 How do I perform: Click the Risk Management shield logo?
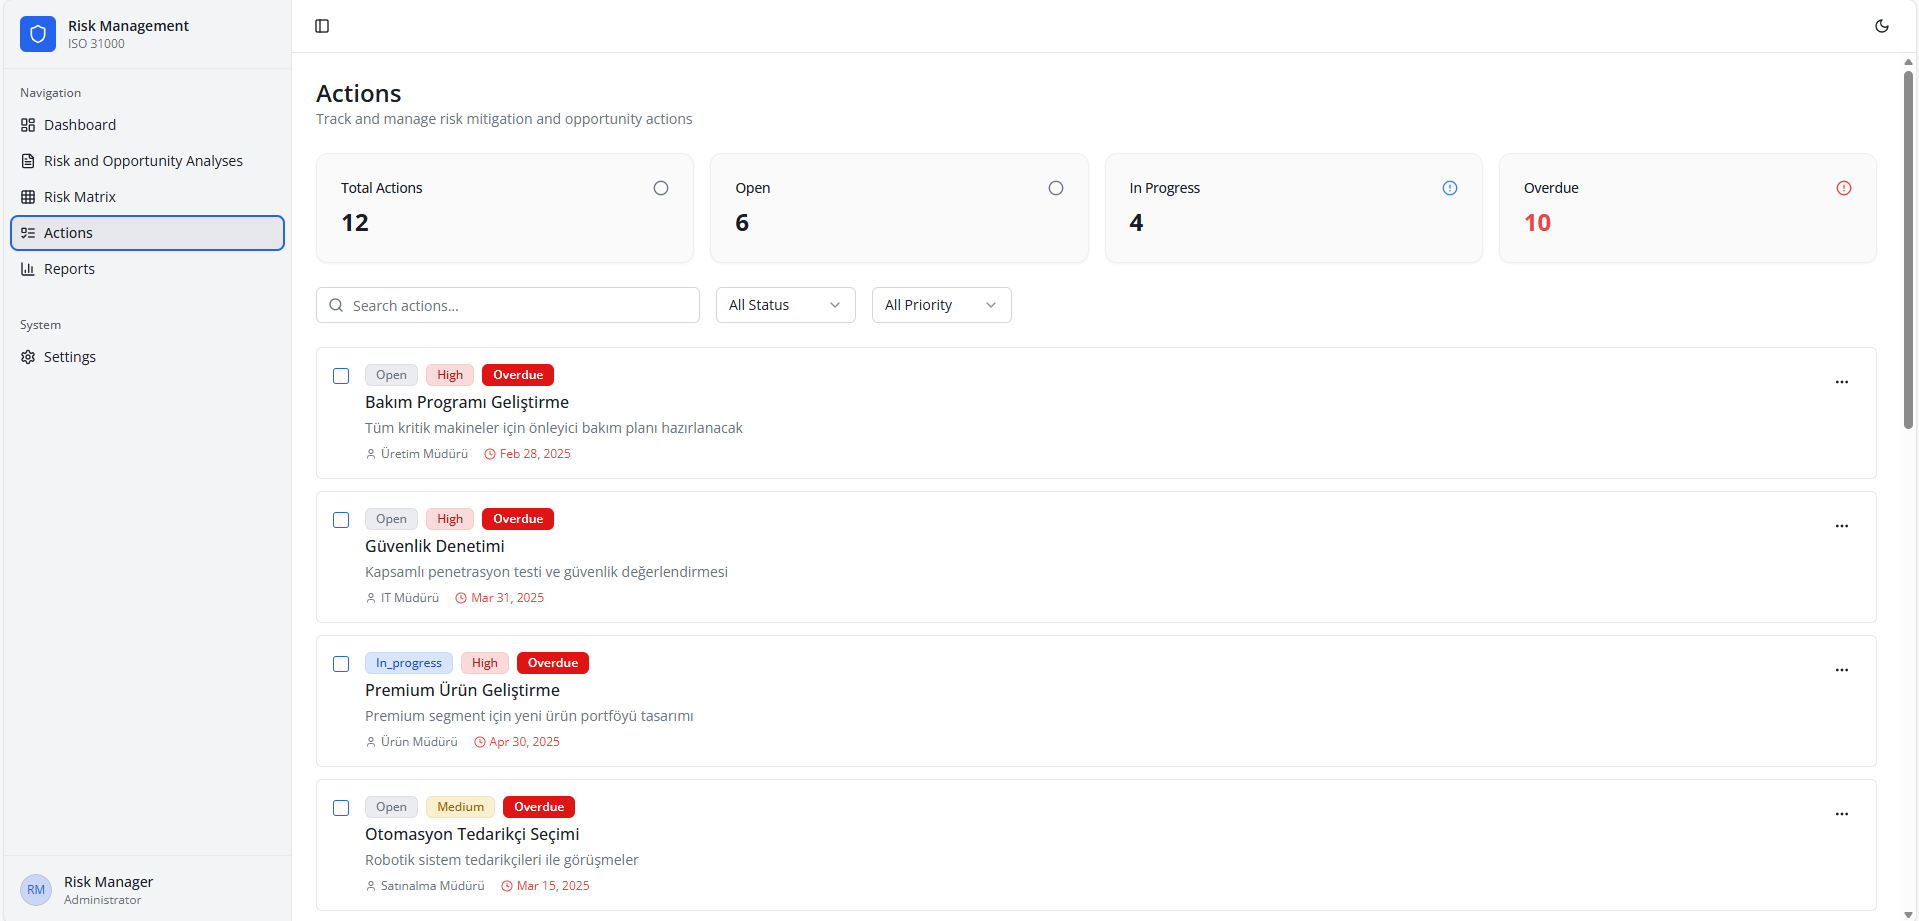click(x=37, y=33)
